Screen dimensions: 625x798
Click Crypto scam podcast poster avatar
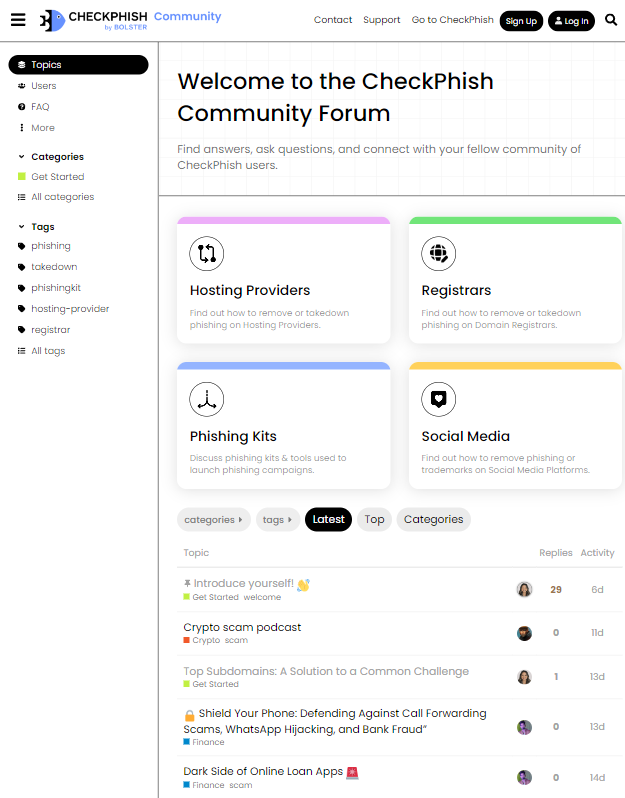click(524, 633)
